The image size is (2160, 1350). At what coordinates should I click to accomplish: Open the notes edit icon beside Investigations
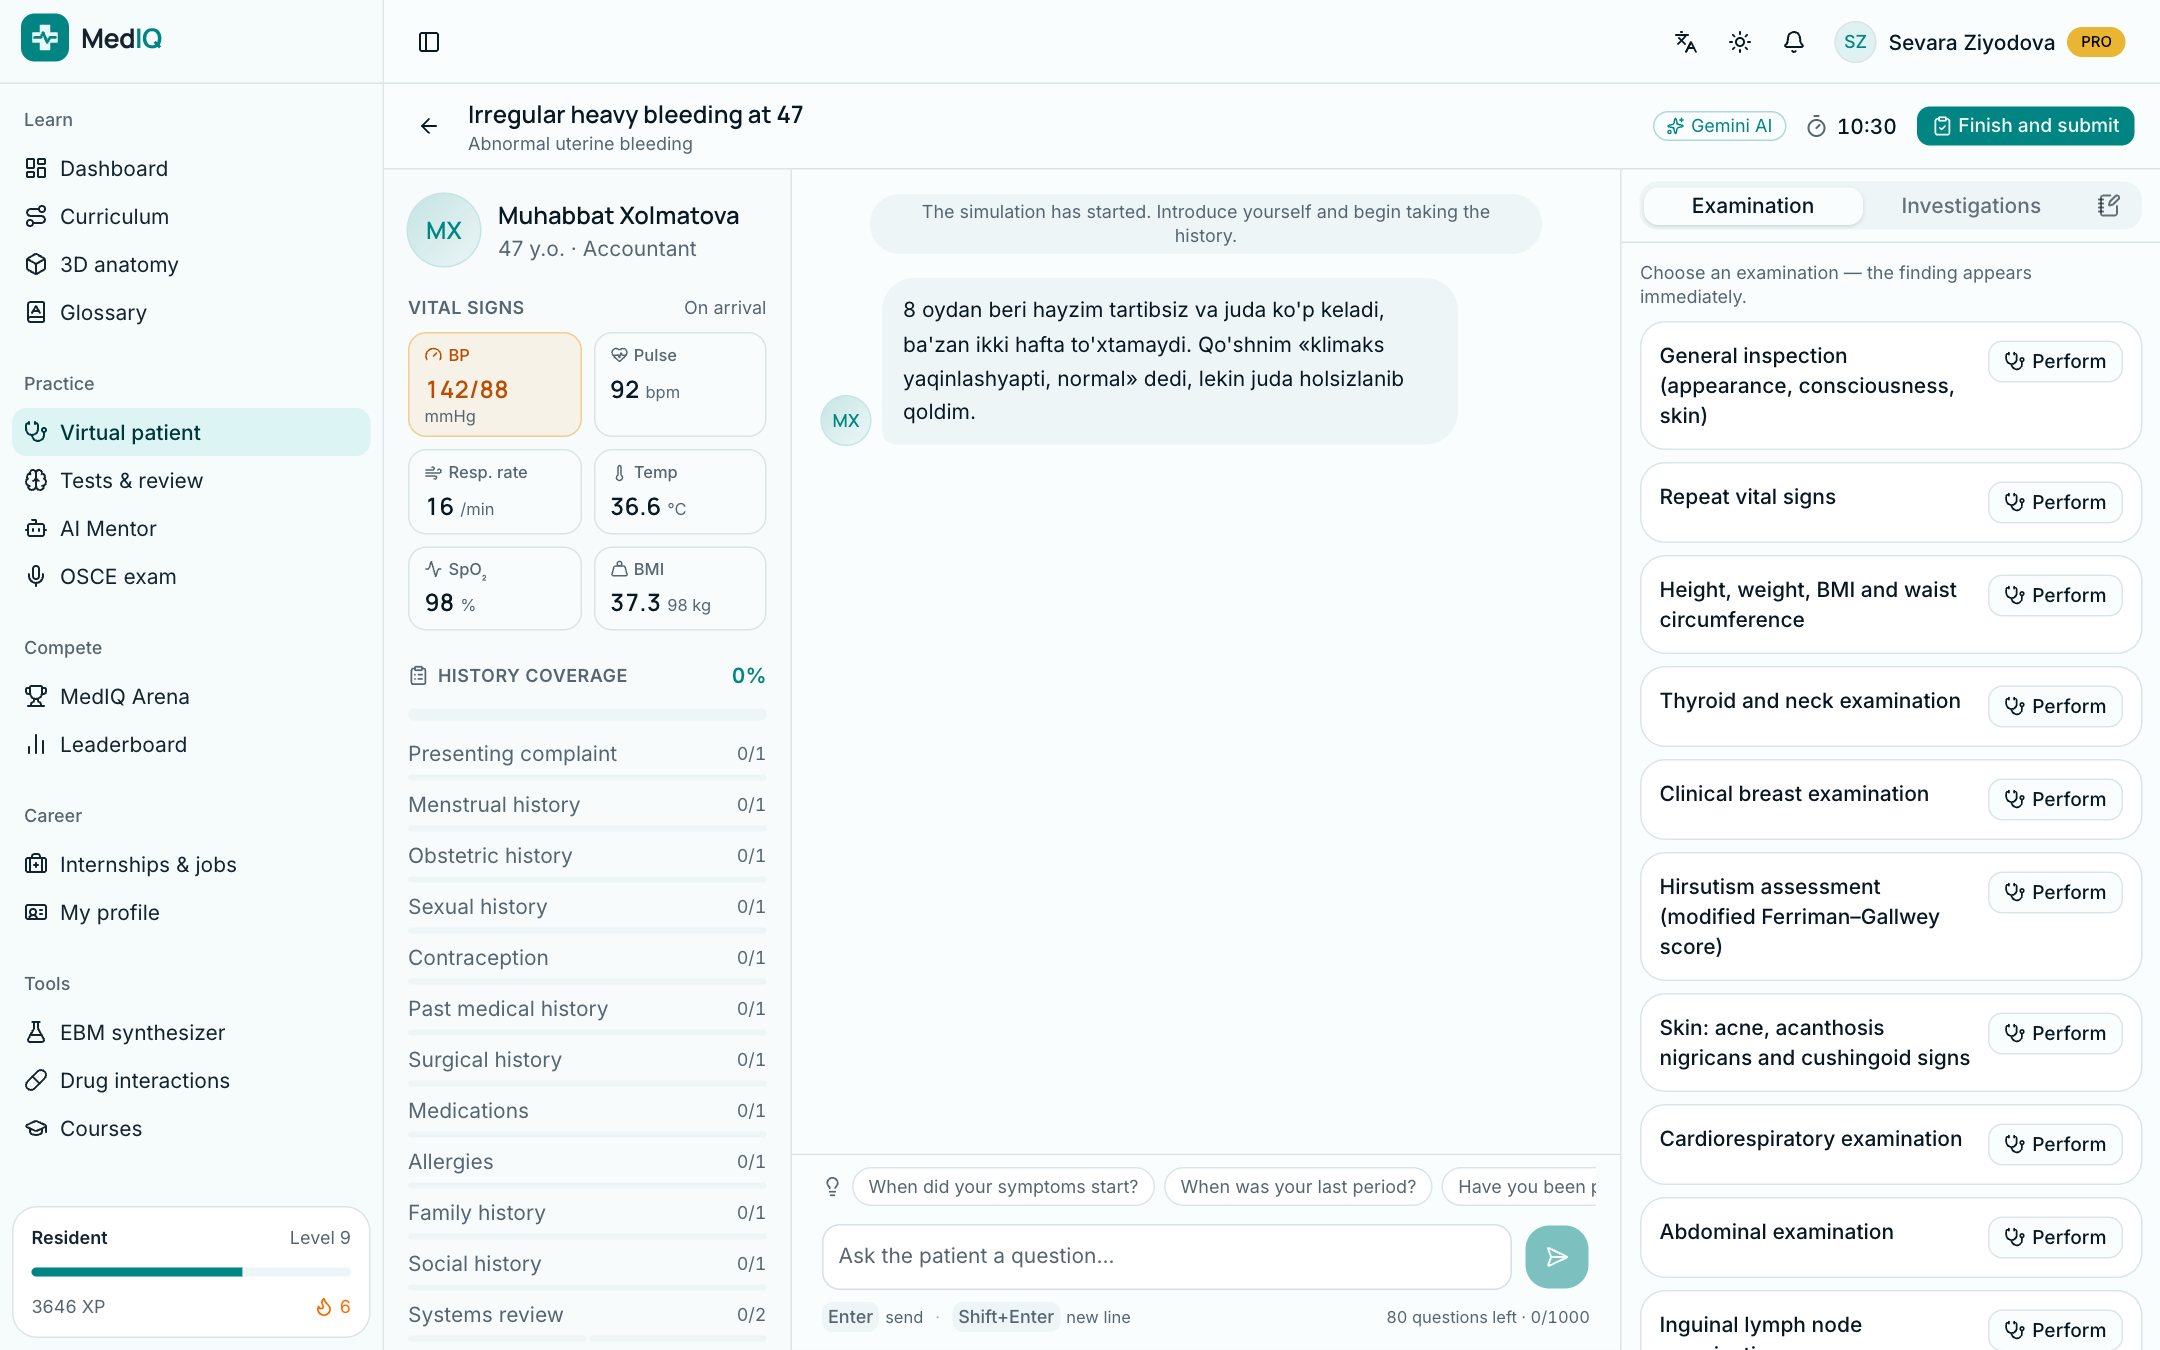(x=2108, y=206)
